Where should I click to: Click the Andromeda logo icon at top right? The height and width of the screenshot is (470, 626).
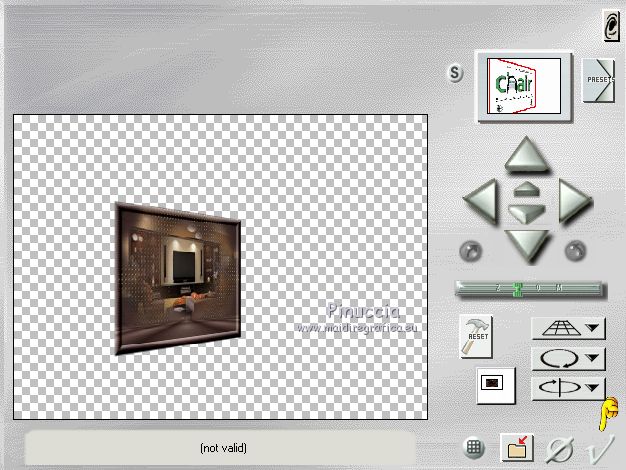point(611,26)
